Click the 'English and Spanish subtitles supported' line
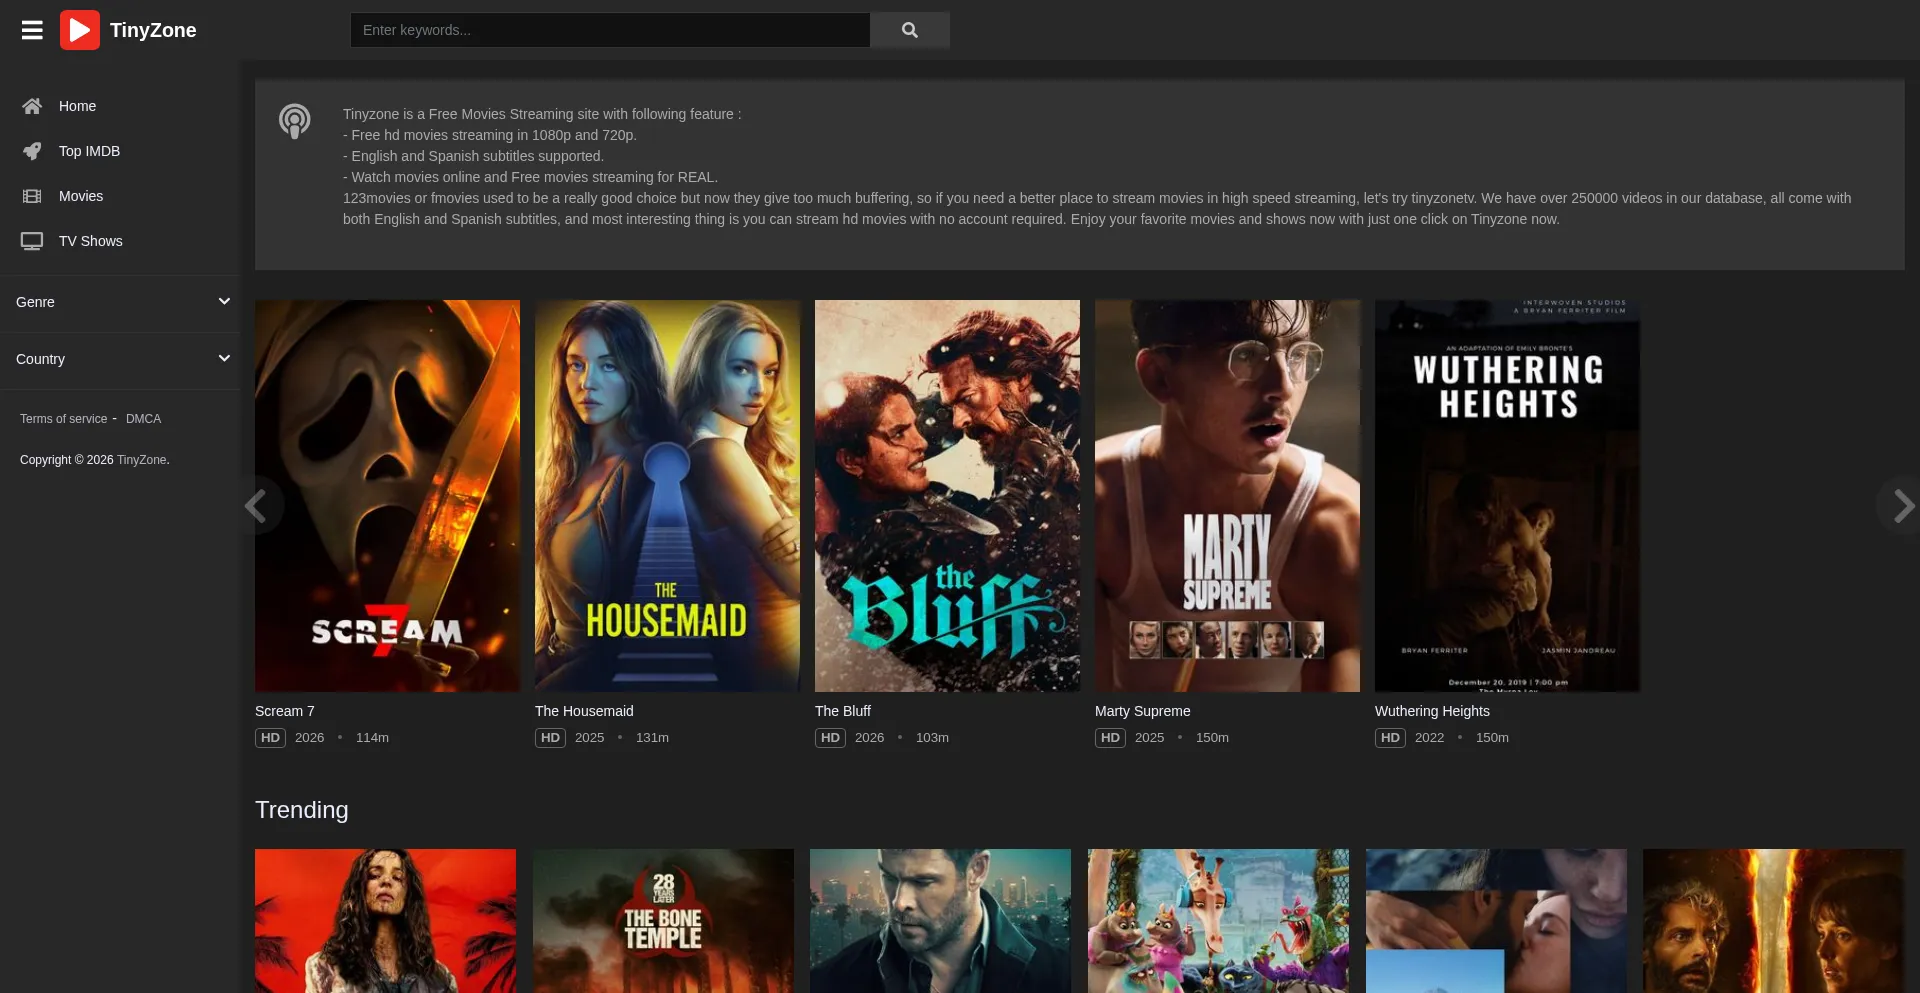The height and width of the screenshot is (993, 1920). coord(473,156)
